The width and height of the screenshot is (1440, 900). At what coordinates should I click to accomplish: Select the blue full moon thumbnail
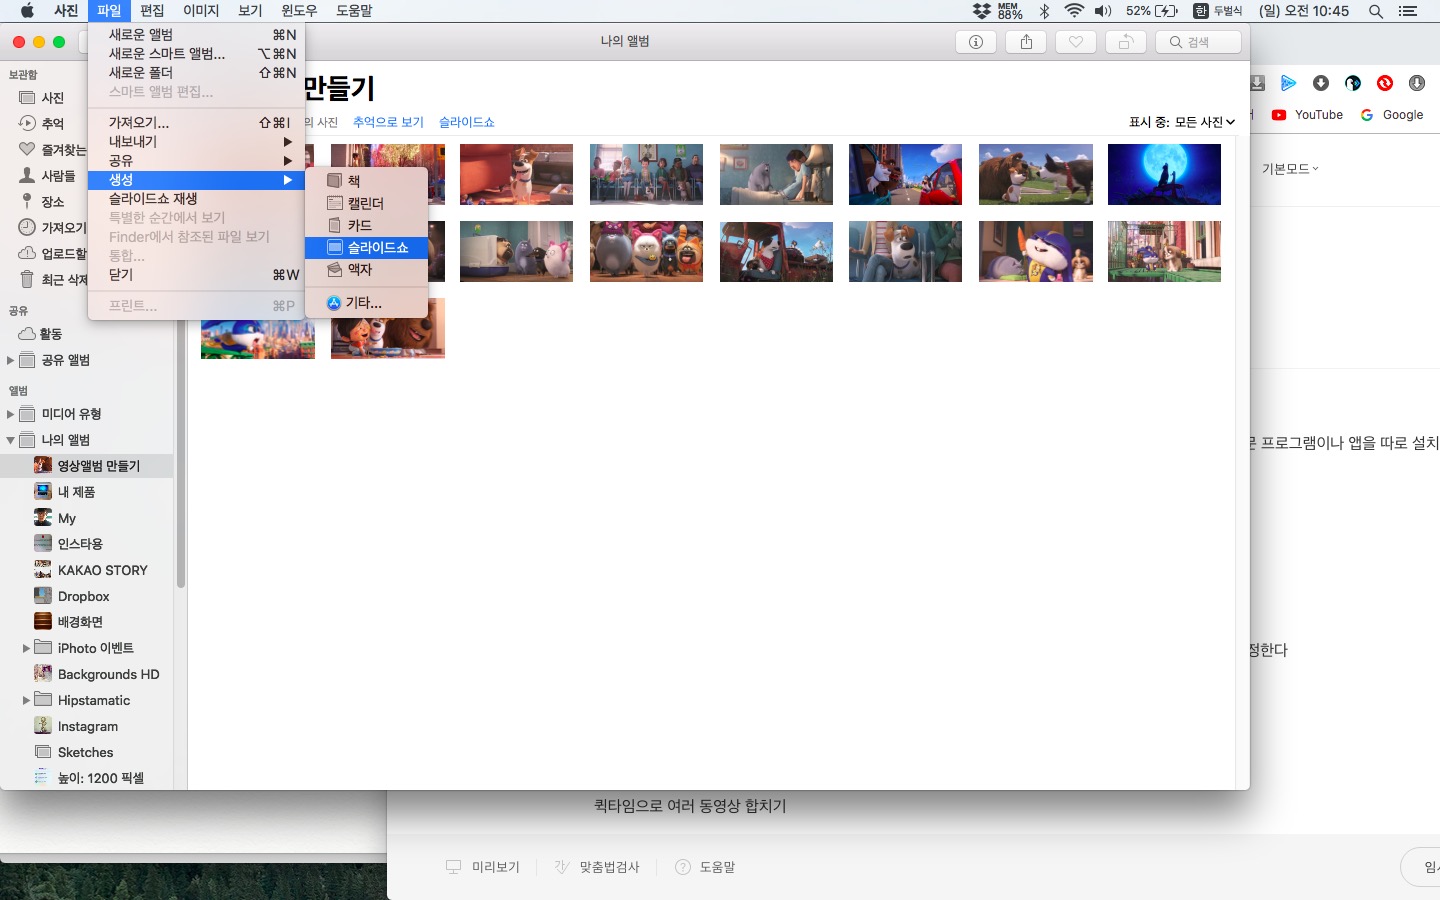1164,174
